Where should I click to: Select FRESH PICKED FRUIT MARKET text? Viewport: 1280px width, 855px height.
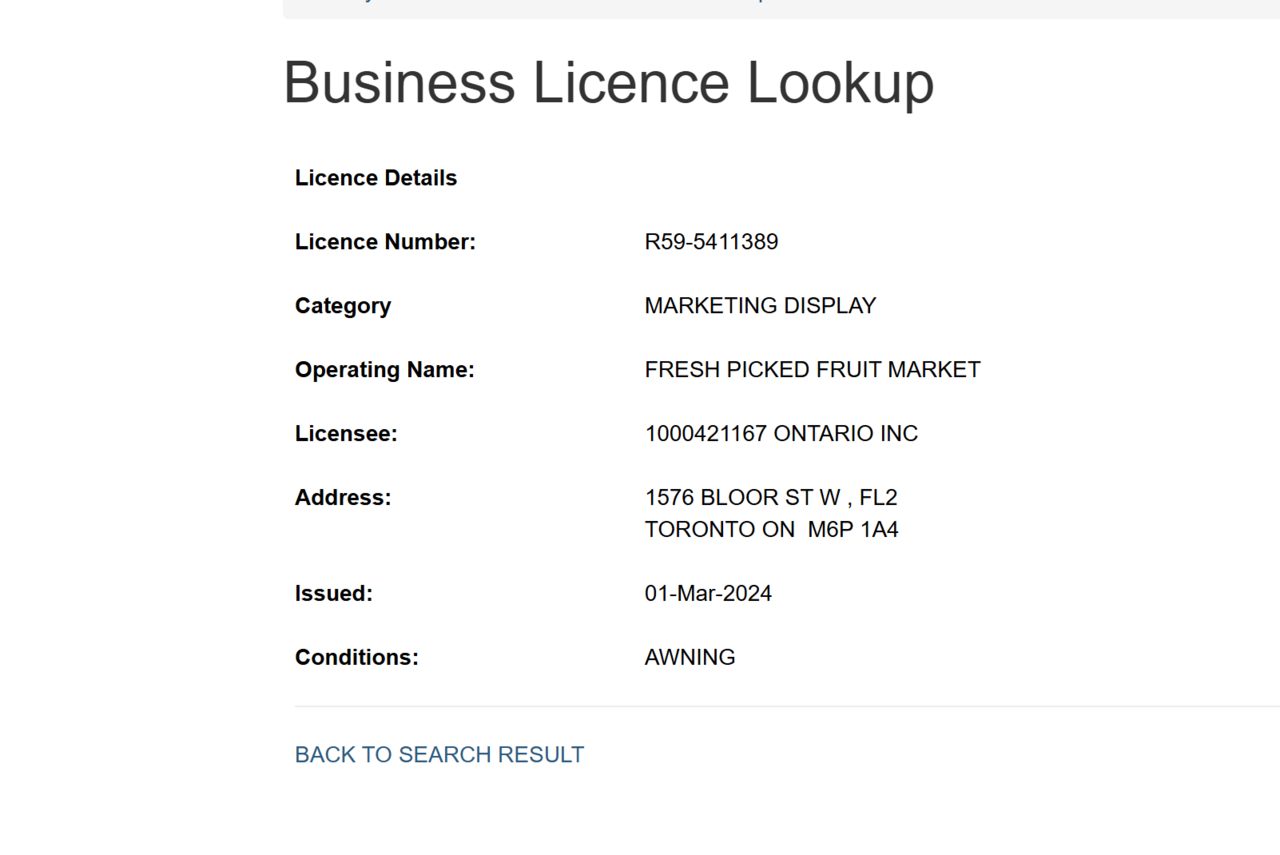tap(812, 370)
